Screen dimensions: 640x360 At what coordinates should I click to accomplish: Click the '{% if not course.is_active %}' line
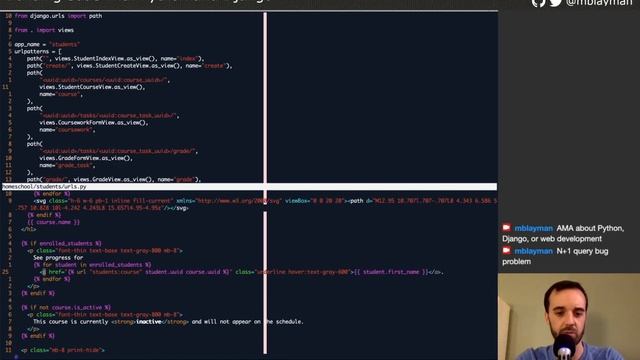pyautogui.click(x=66, y=307)
